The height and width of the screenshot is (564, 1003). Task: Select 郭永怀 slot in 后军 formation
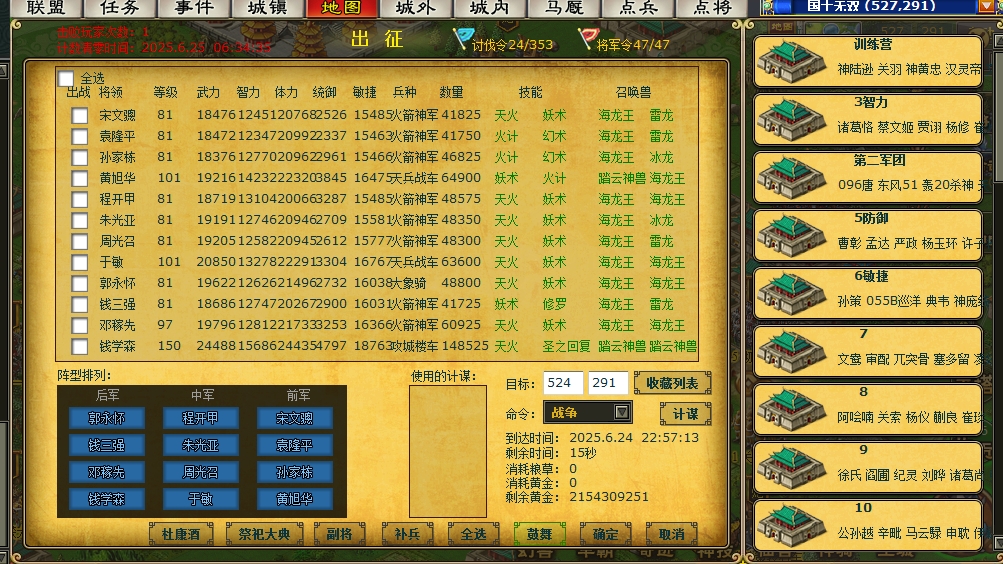(x=107, y=418)
